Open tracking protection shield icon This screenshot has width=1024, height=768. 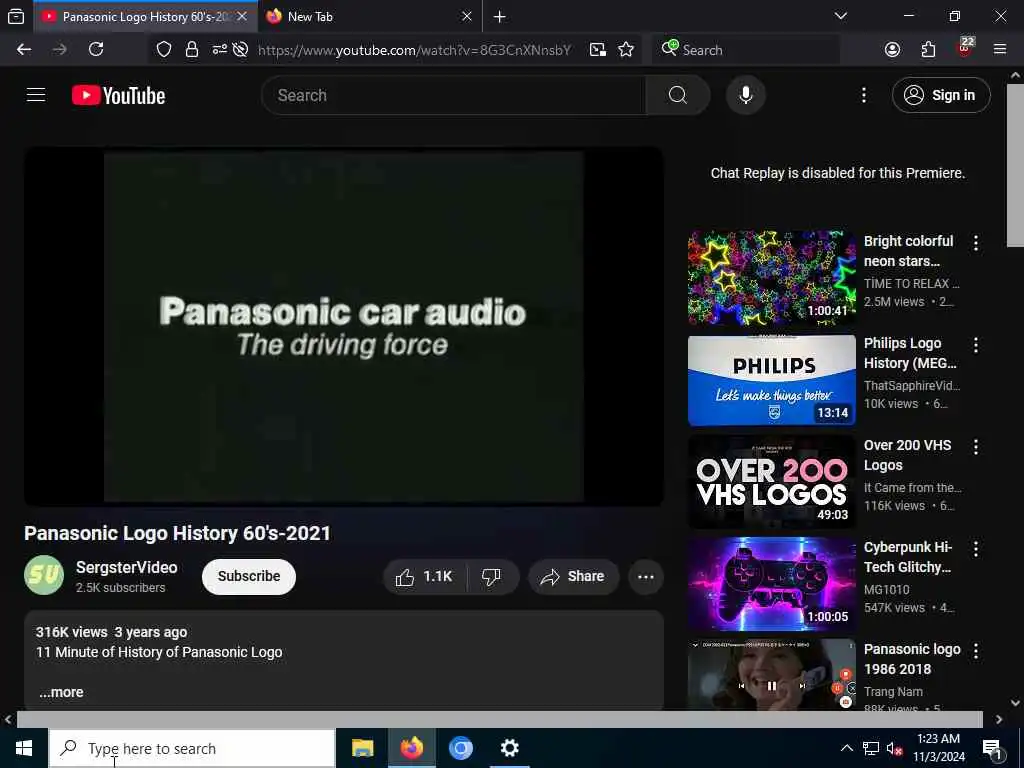164,50
